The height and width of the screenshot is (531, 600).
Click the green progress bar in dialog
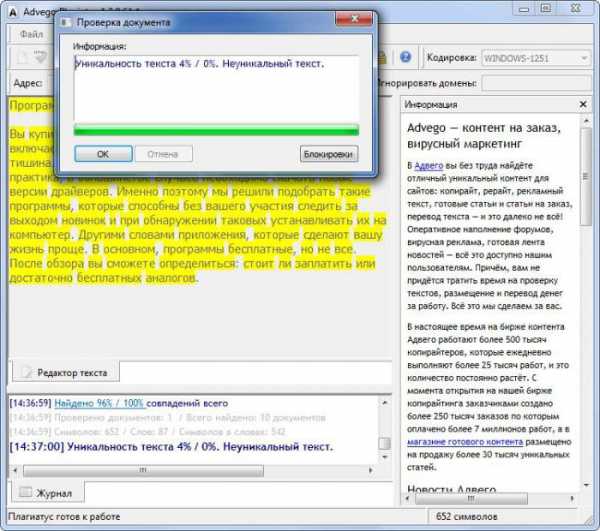(x=216, y=130)
